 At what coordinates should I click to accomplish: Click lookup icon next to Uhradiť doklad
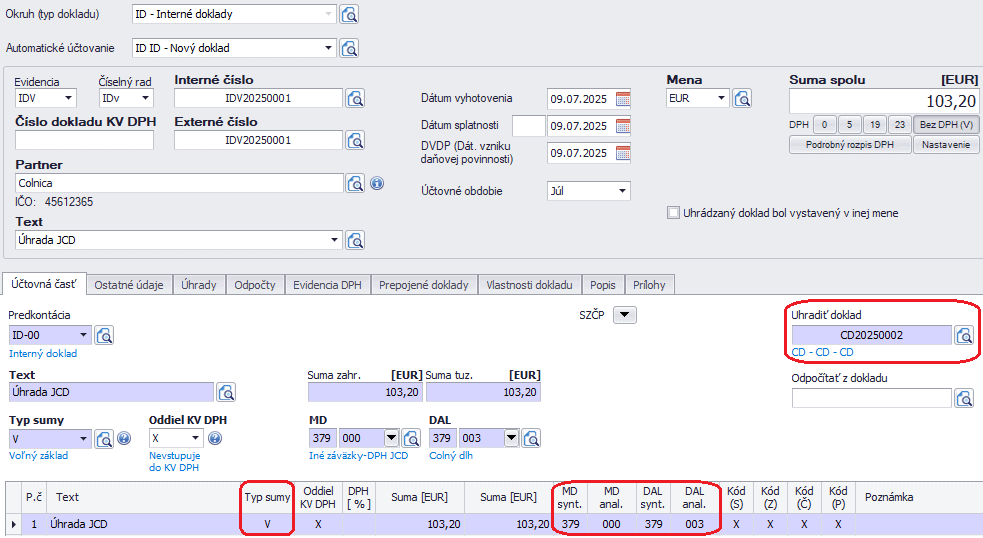click(x=964, y=336)
